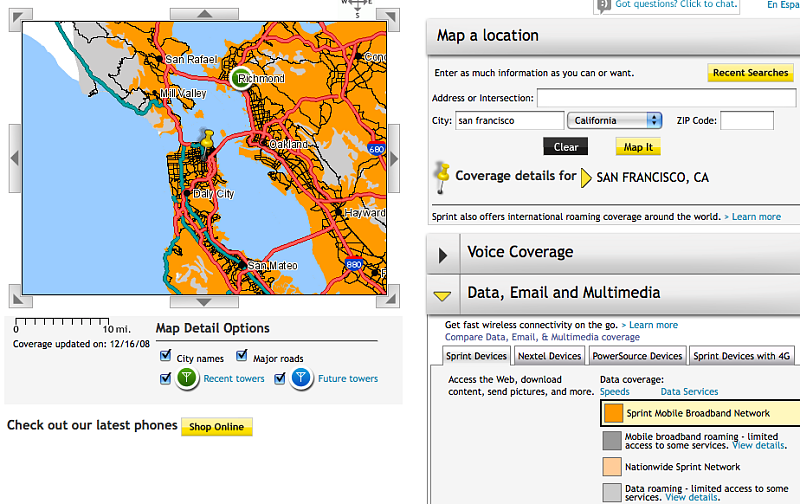The width and height of the screenshot is (800, 504).
Task: Uncheck the Future towers checkbox
Action: tap(280, 379)
